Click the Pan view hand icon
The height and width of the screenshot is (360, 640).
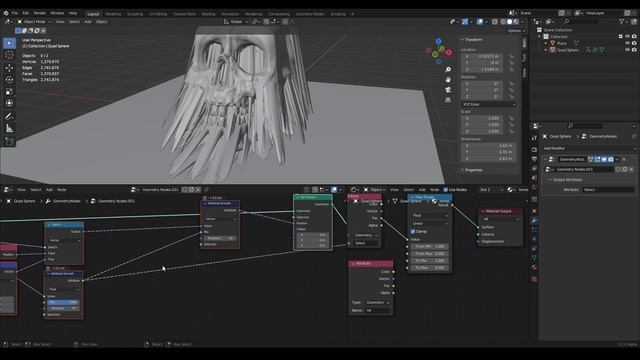[448, 80]
